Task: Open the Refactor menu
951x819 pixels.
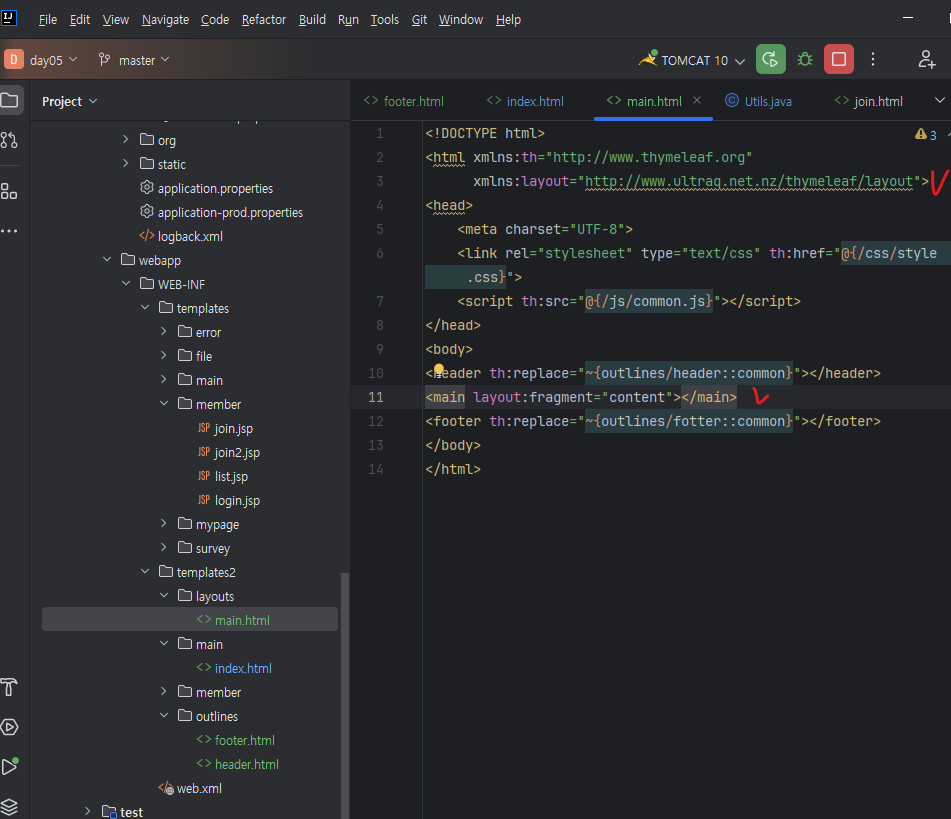Action: coord(264,20)
